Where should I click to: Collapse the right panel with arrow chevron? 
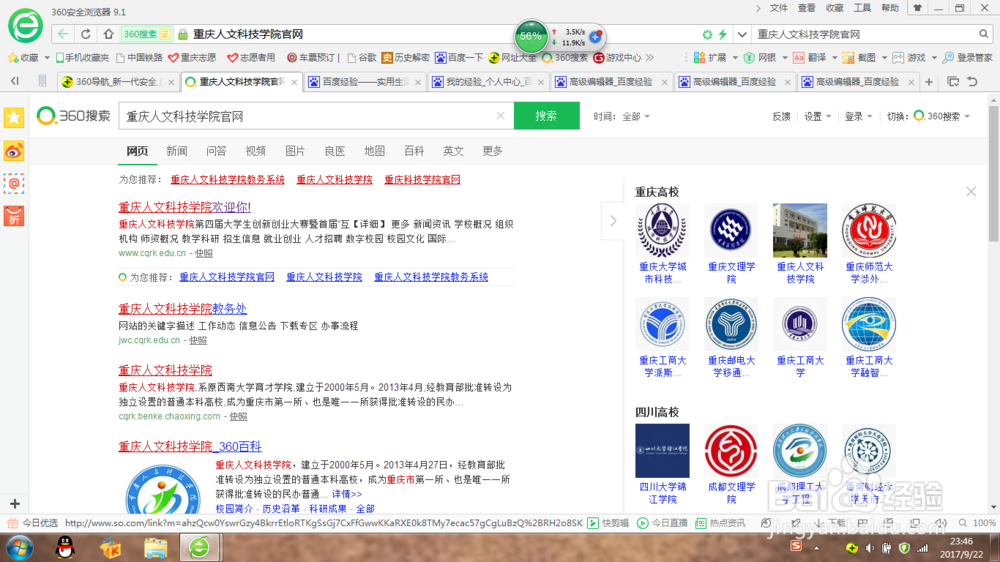[613, 221]
